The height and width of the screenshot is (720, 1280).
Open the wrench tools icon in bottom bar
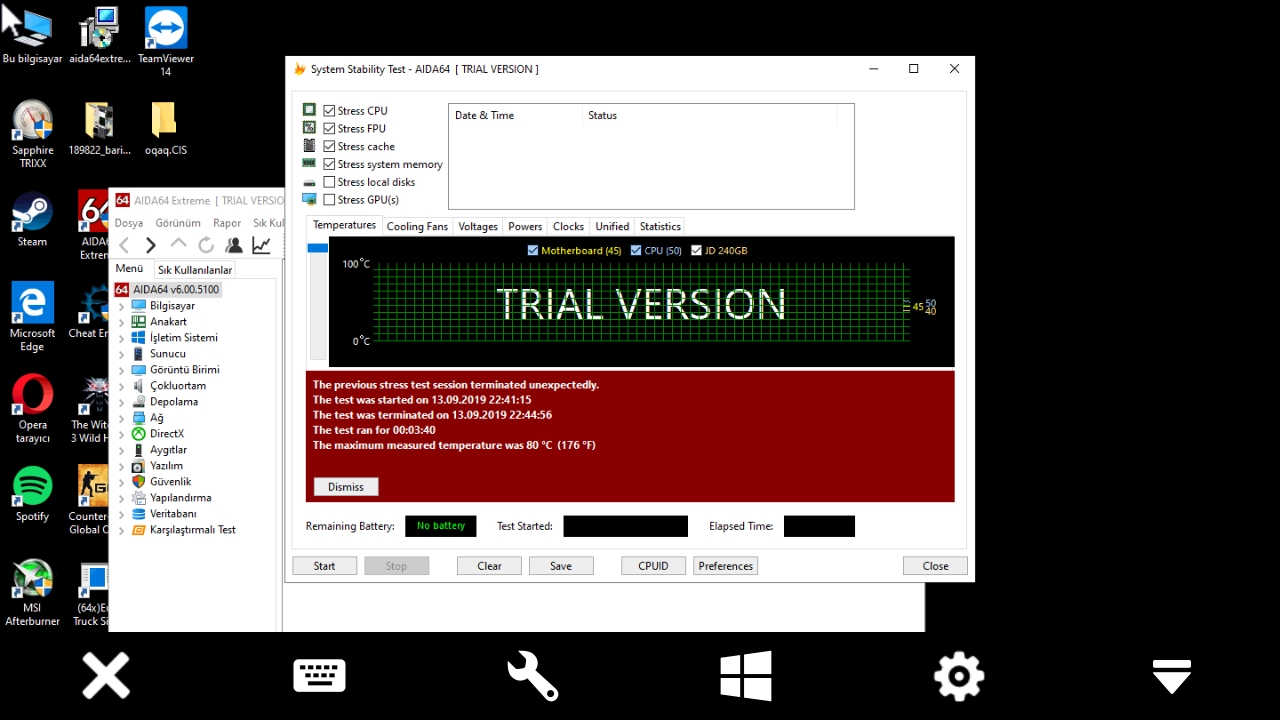tap(532, 676)
